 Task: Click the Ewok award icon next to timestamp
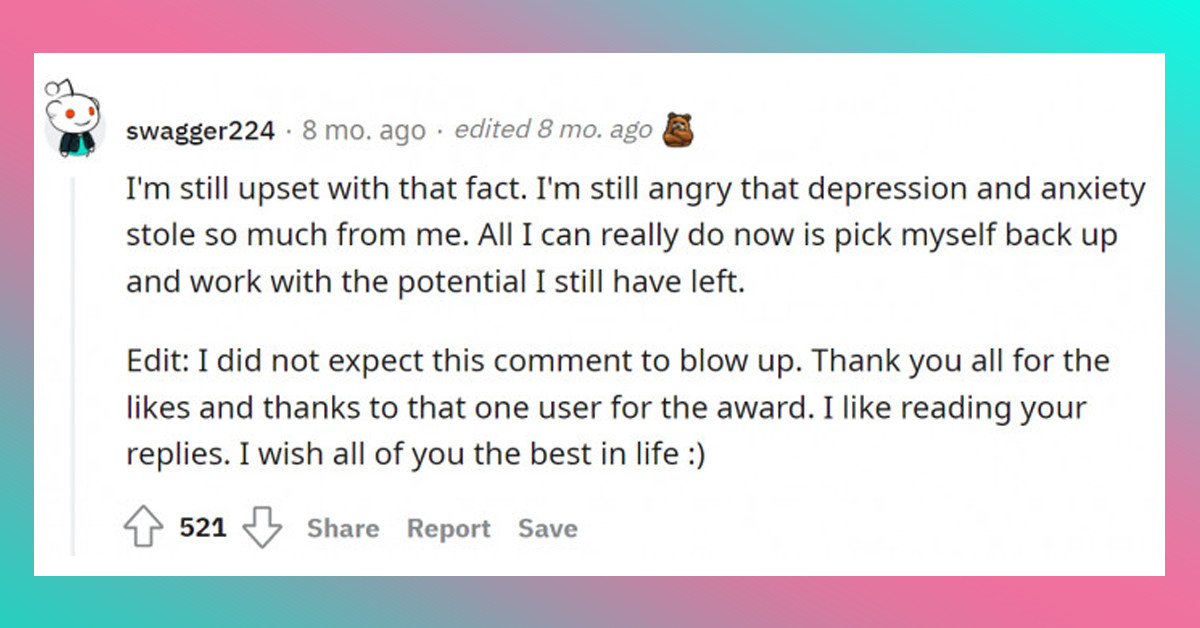pos(679,128)
